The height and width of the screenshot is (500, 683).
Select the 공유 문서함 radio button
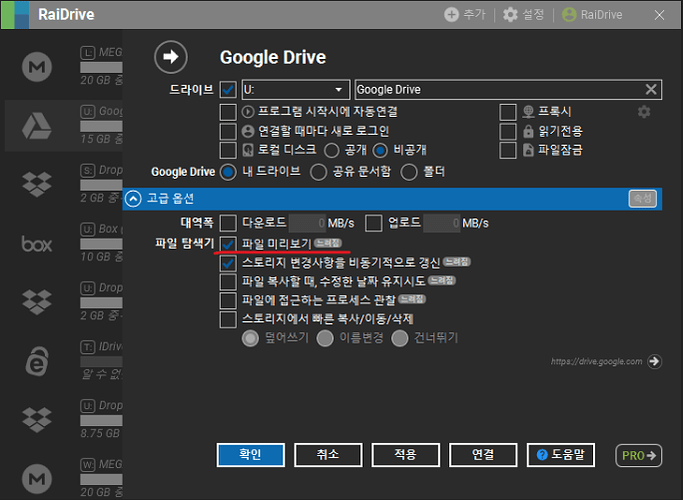pos(318,172)
